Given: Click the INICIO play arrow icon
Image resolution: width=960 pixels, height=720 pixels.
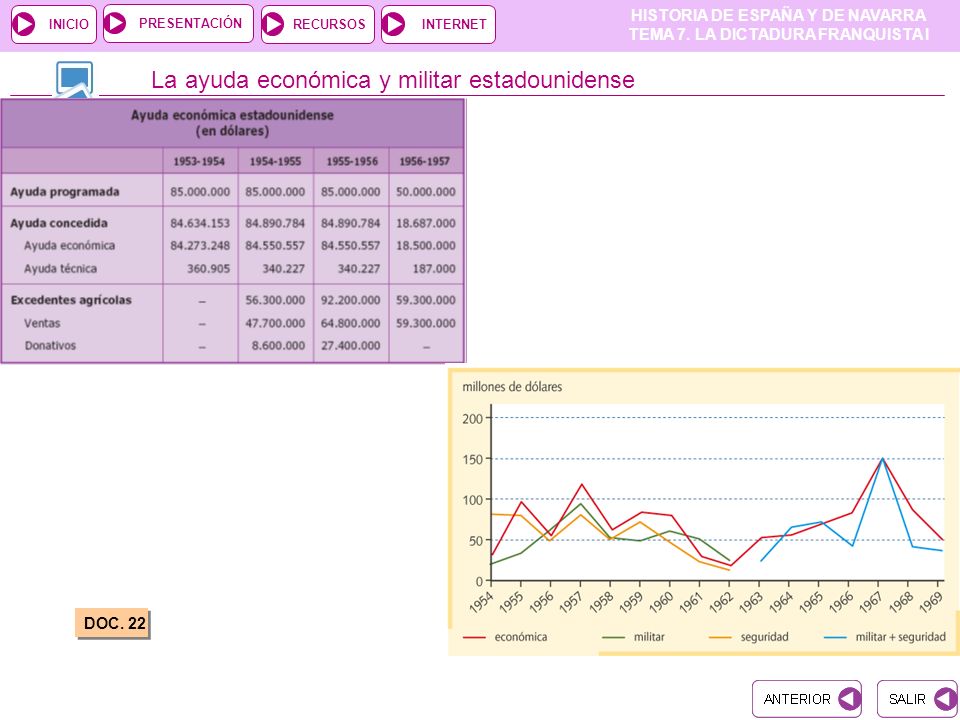Looking at the screenshot, I should coord(24,24).
